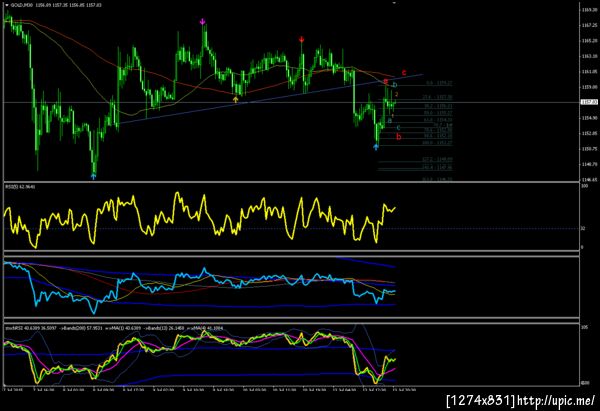Click the 1163.10 price scale label
Image resolution: width=600 pixels, height=411 pixels.
(589, 56)
